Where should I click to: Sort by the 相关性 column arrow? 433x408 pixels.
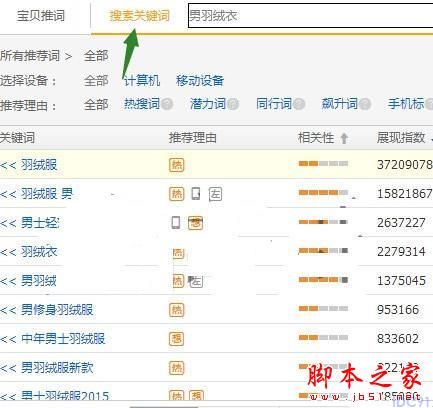pyautogui.click(x=344, y=138)
